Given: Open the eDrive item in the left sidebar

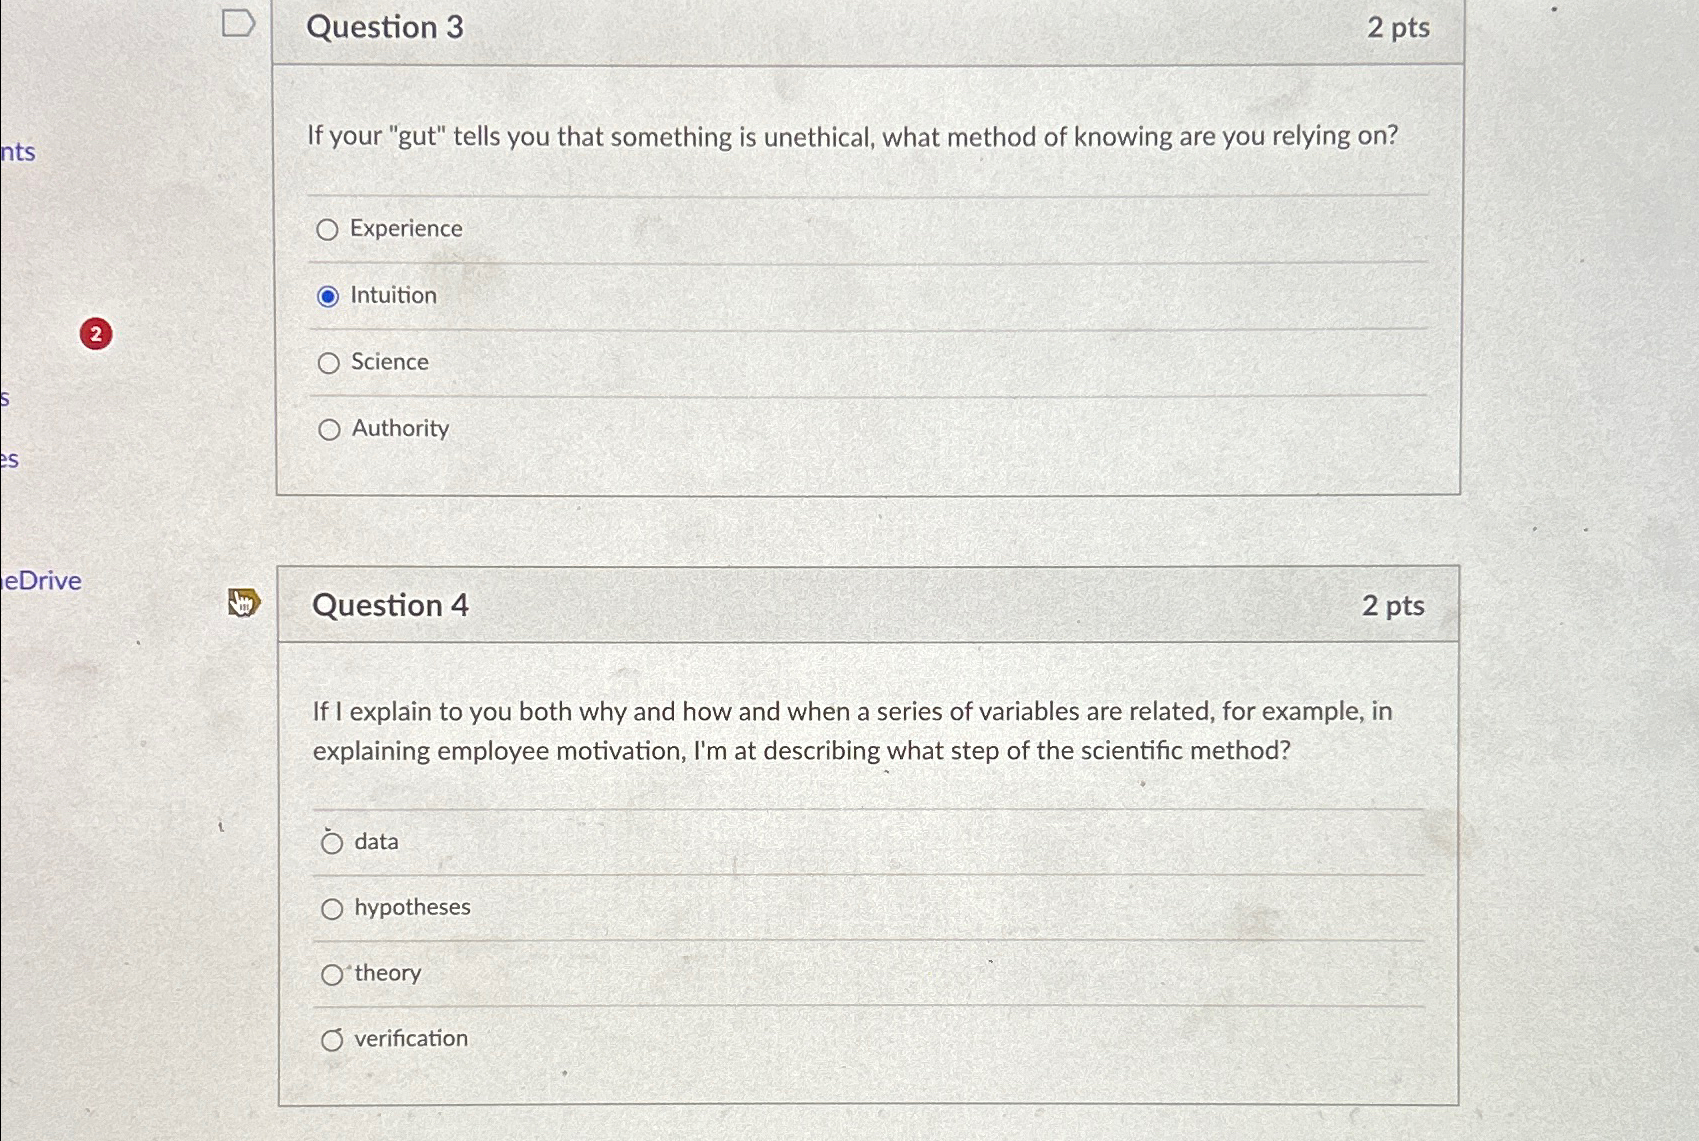Looking at the screenshot, I should [x=40, y=581].
